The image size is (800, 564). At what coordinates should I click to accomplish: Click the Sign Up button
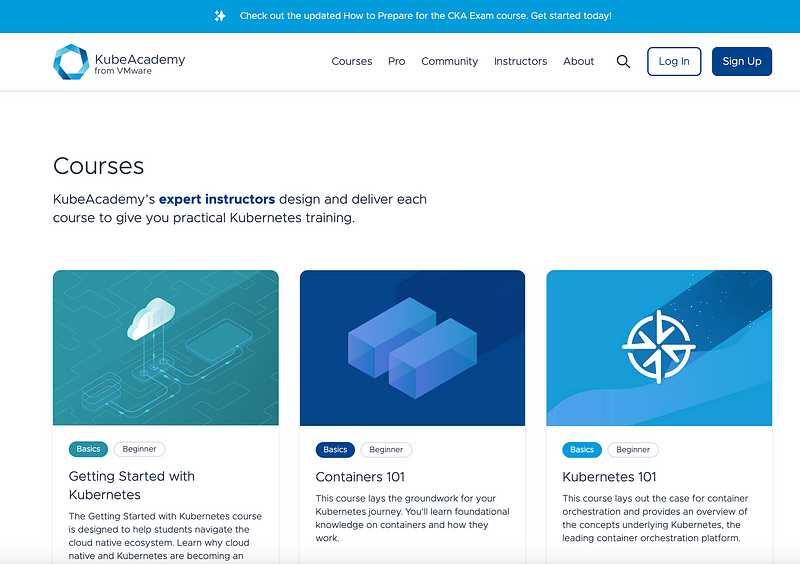742,61
